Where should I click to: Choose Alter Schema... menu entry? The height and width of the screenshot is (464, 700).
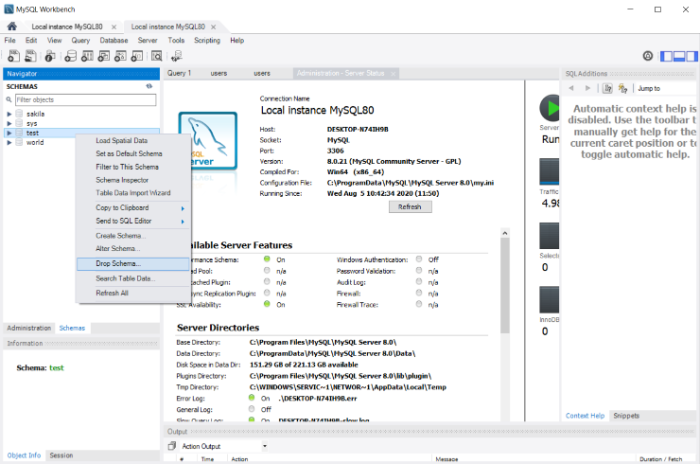[133, 248]
